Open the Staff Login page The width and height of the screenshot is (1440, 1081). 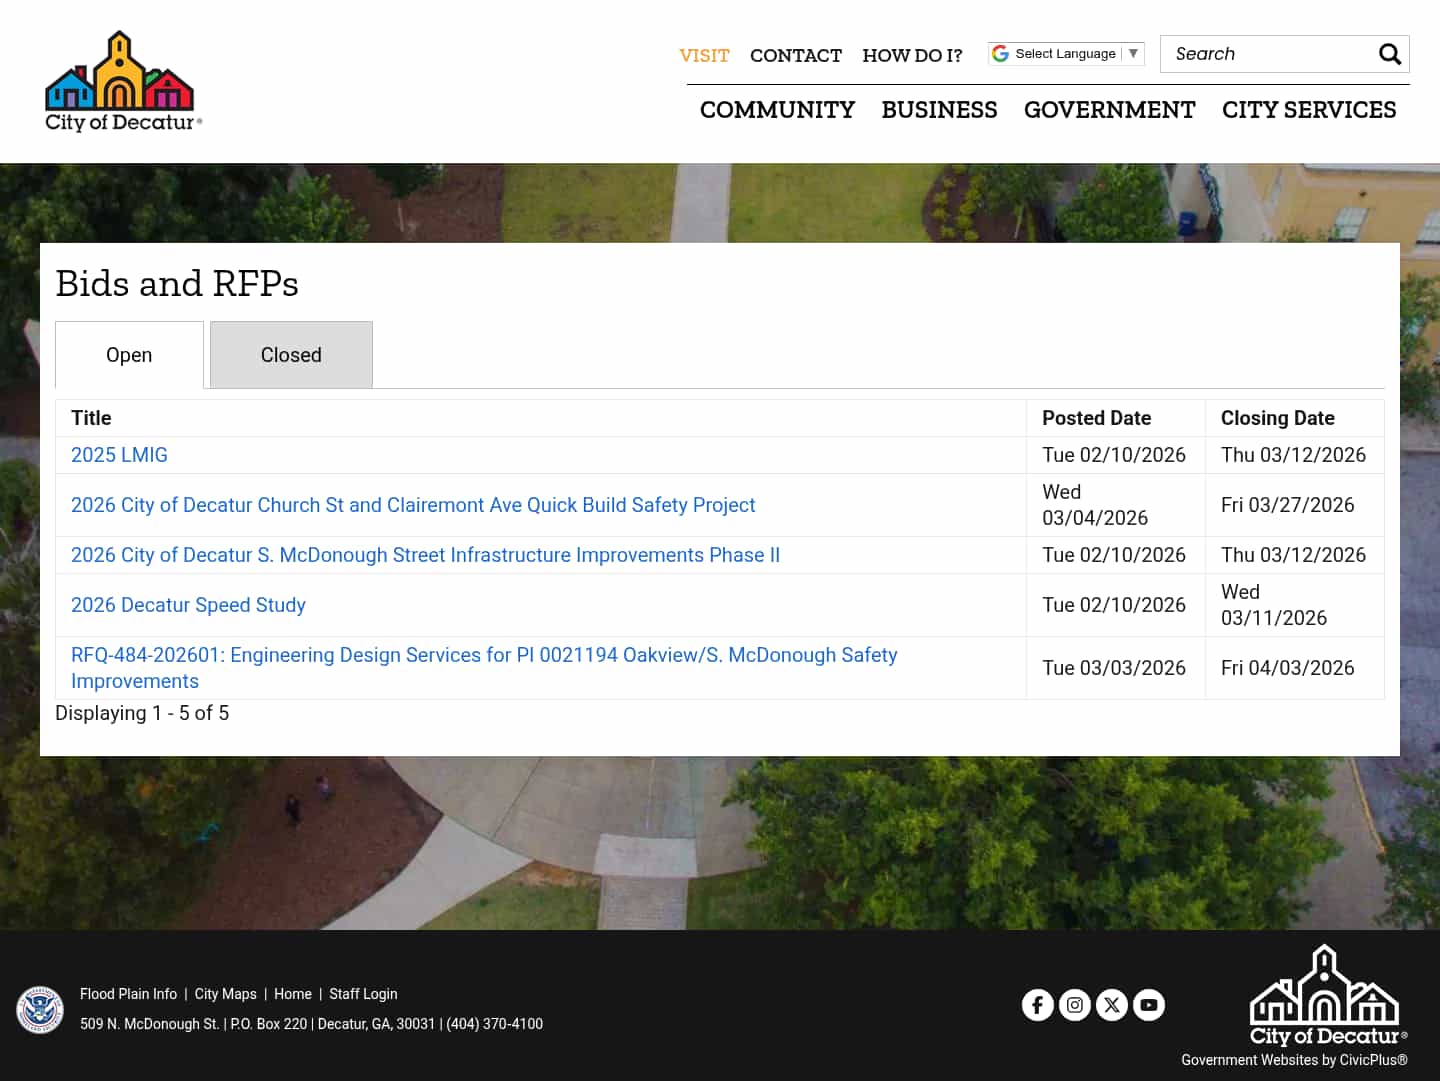pyautogui.click(x=363, y=994)
